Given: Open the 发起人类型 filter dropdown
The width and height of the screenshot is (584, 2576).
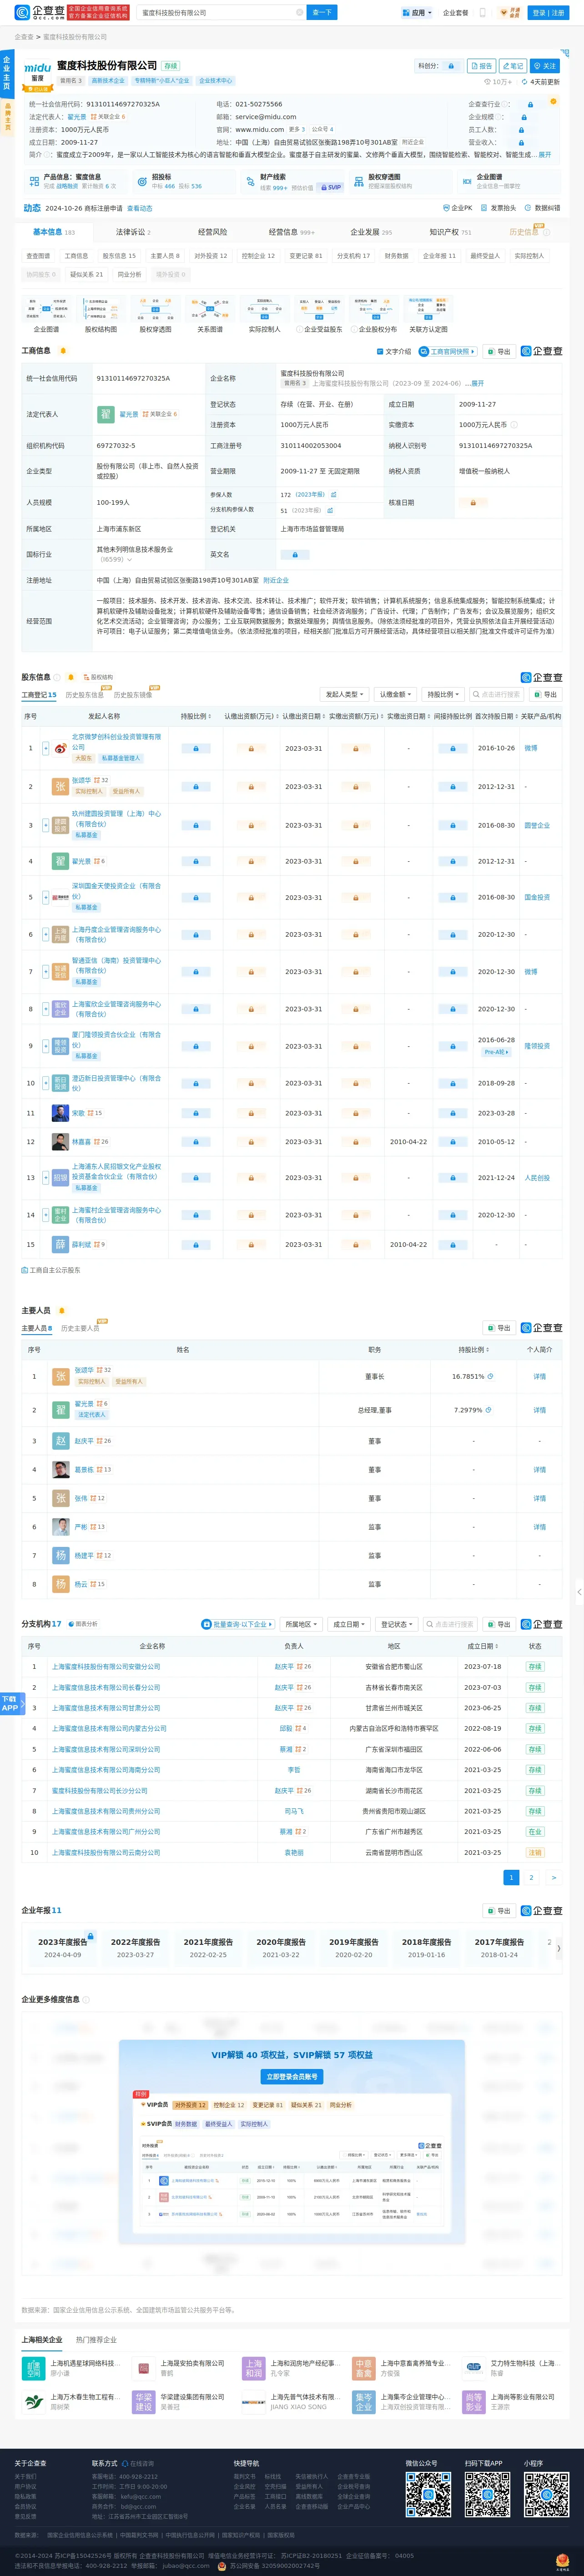Looking at the screenshot, I should tap(344, 694).
